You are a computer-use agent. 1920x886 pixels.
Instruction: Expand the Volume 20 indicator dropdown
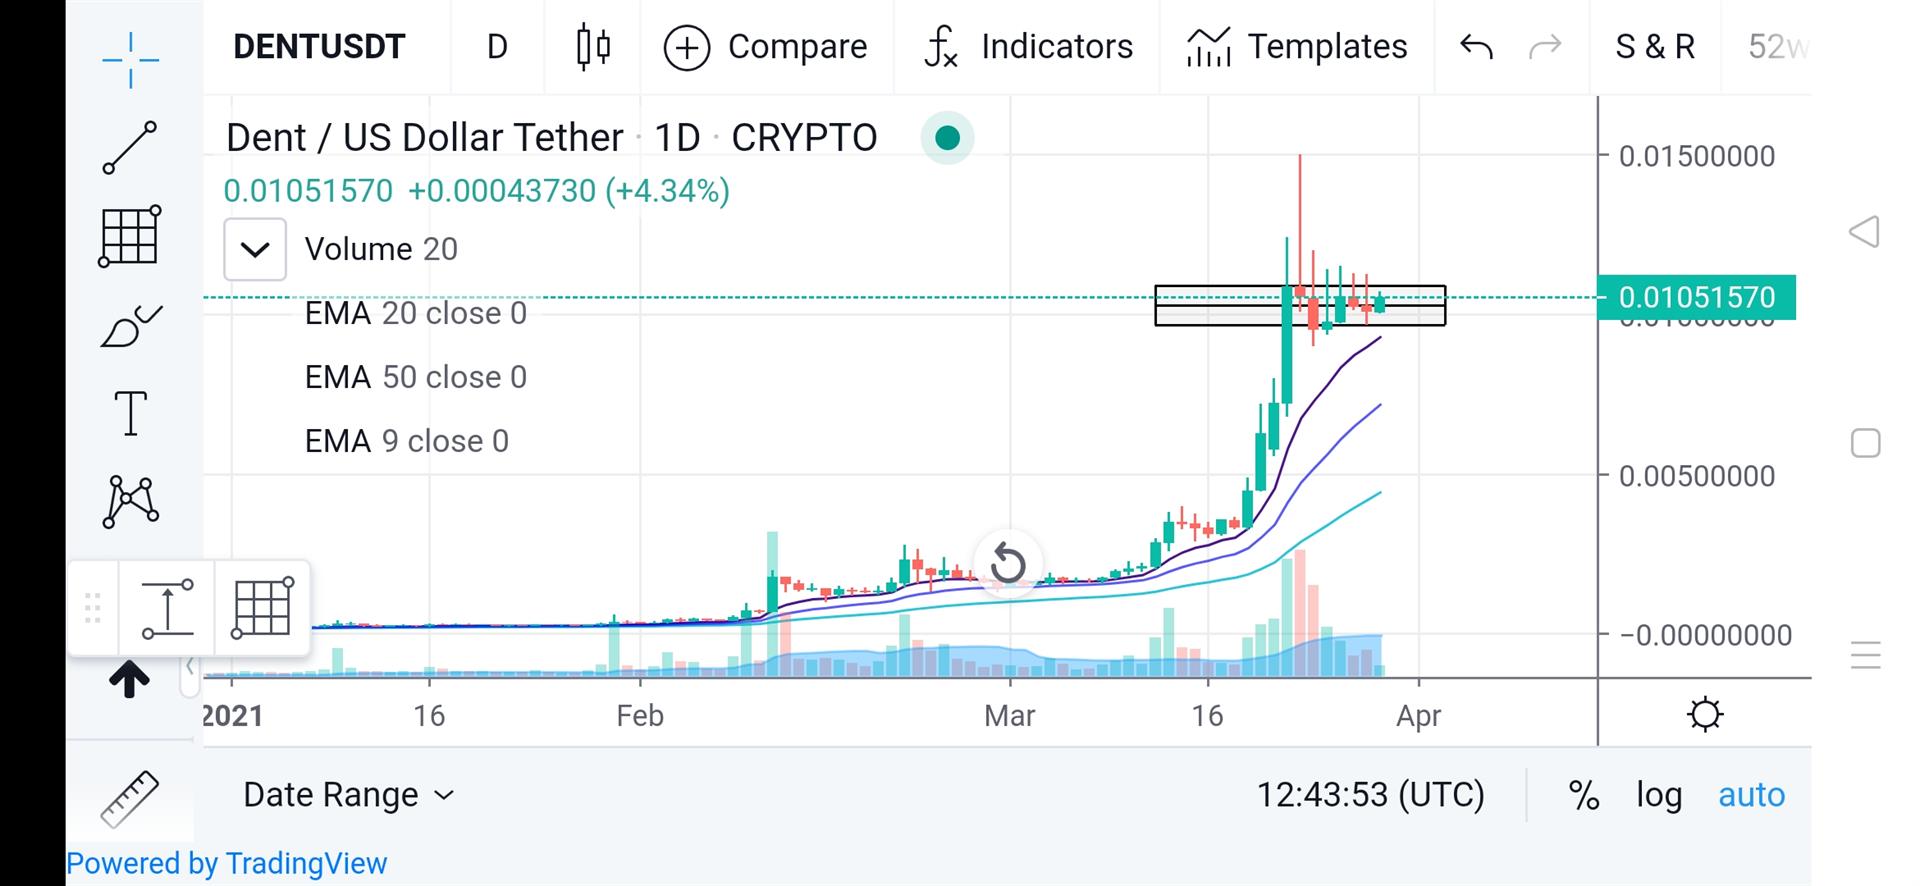point(255,249)
